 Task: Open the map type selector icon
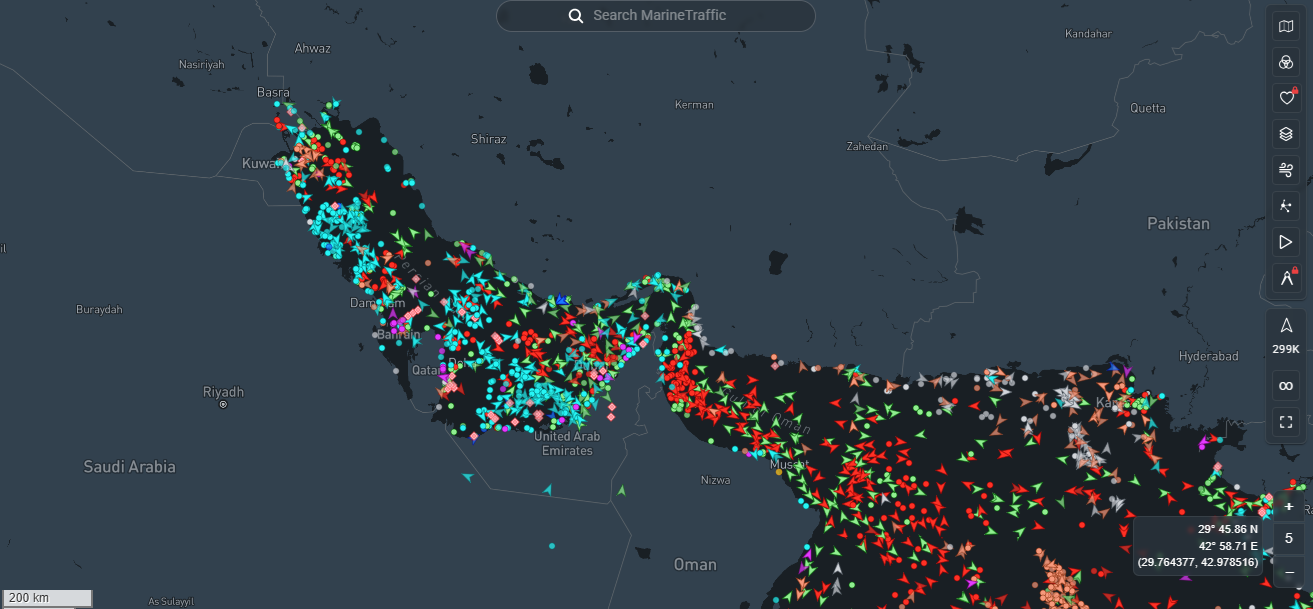point(1286,27)
